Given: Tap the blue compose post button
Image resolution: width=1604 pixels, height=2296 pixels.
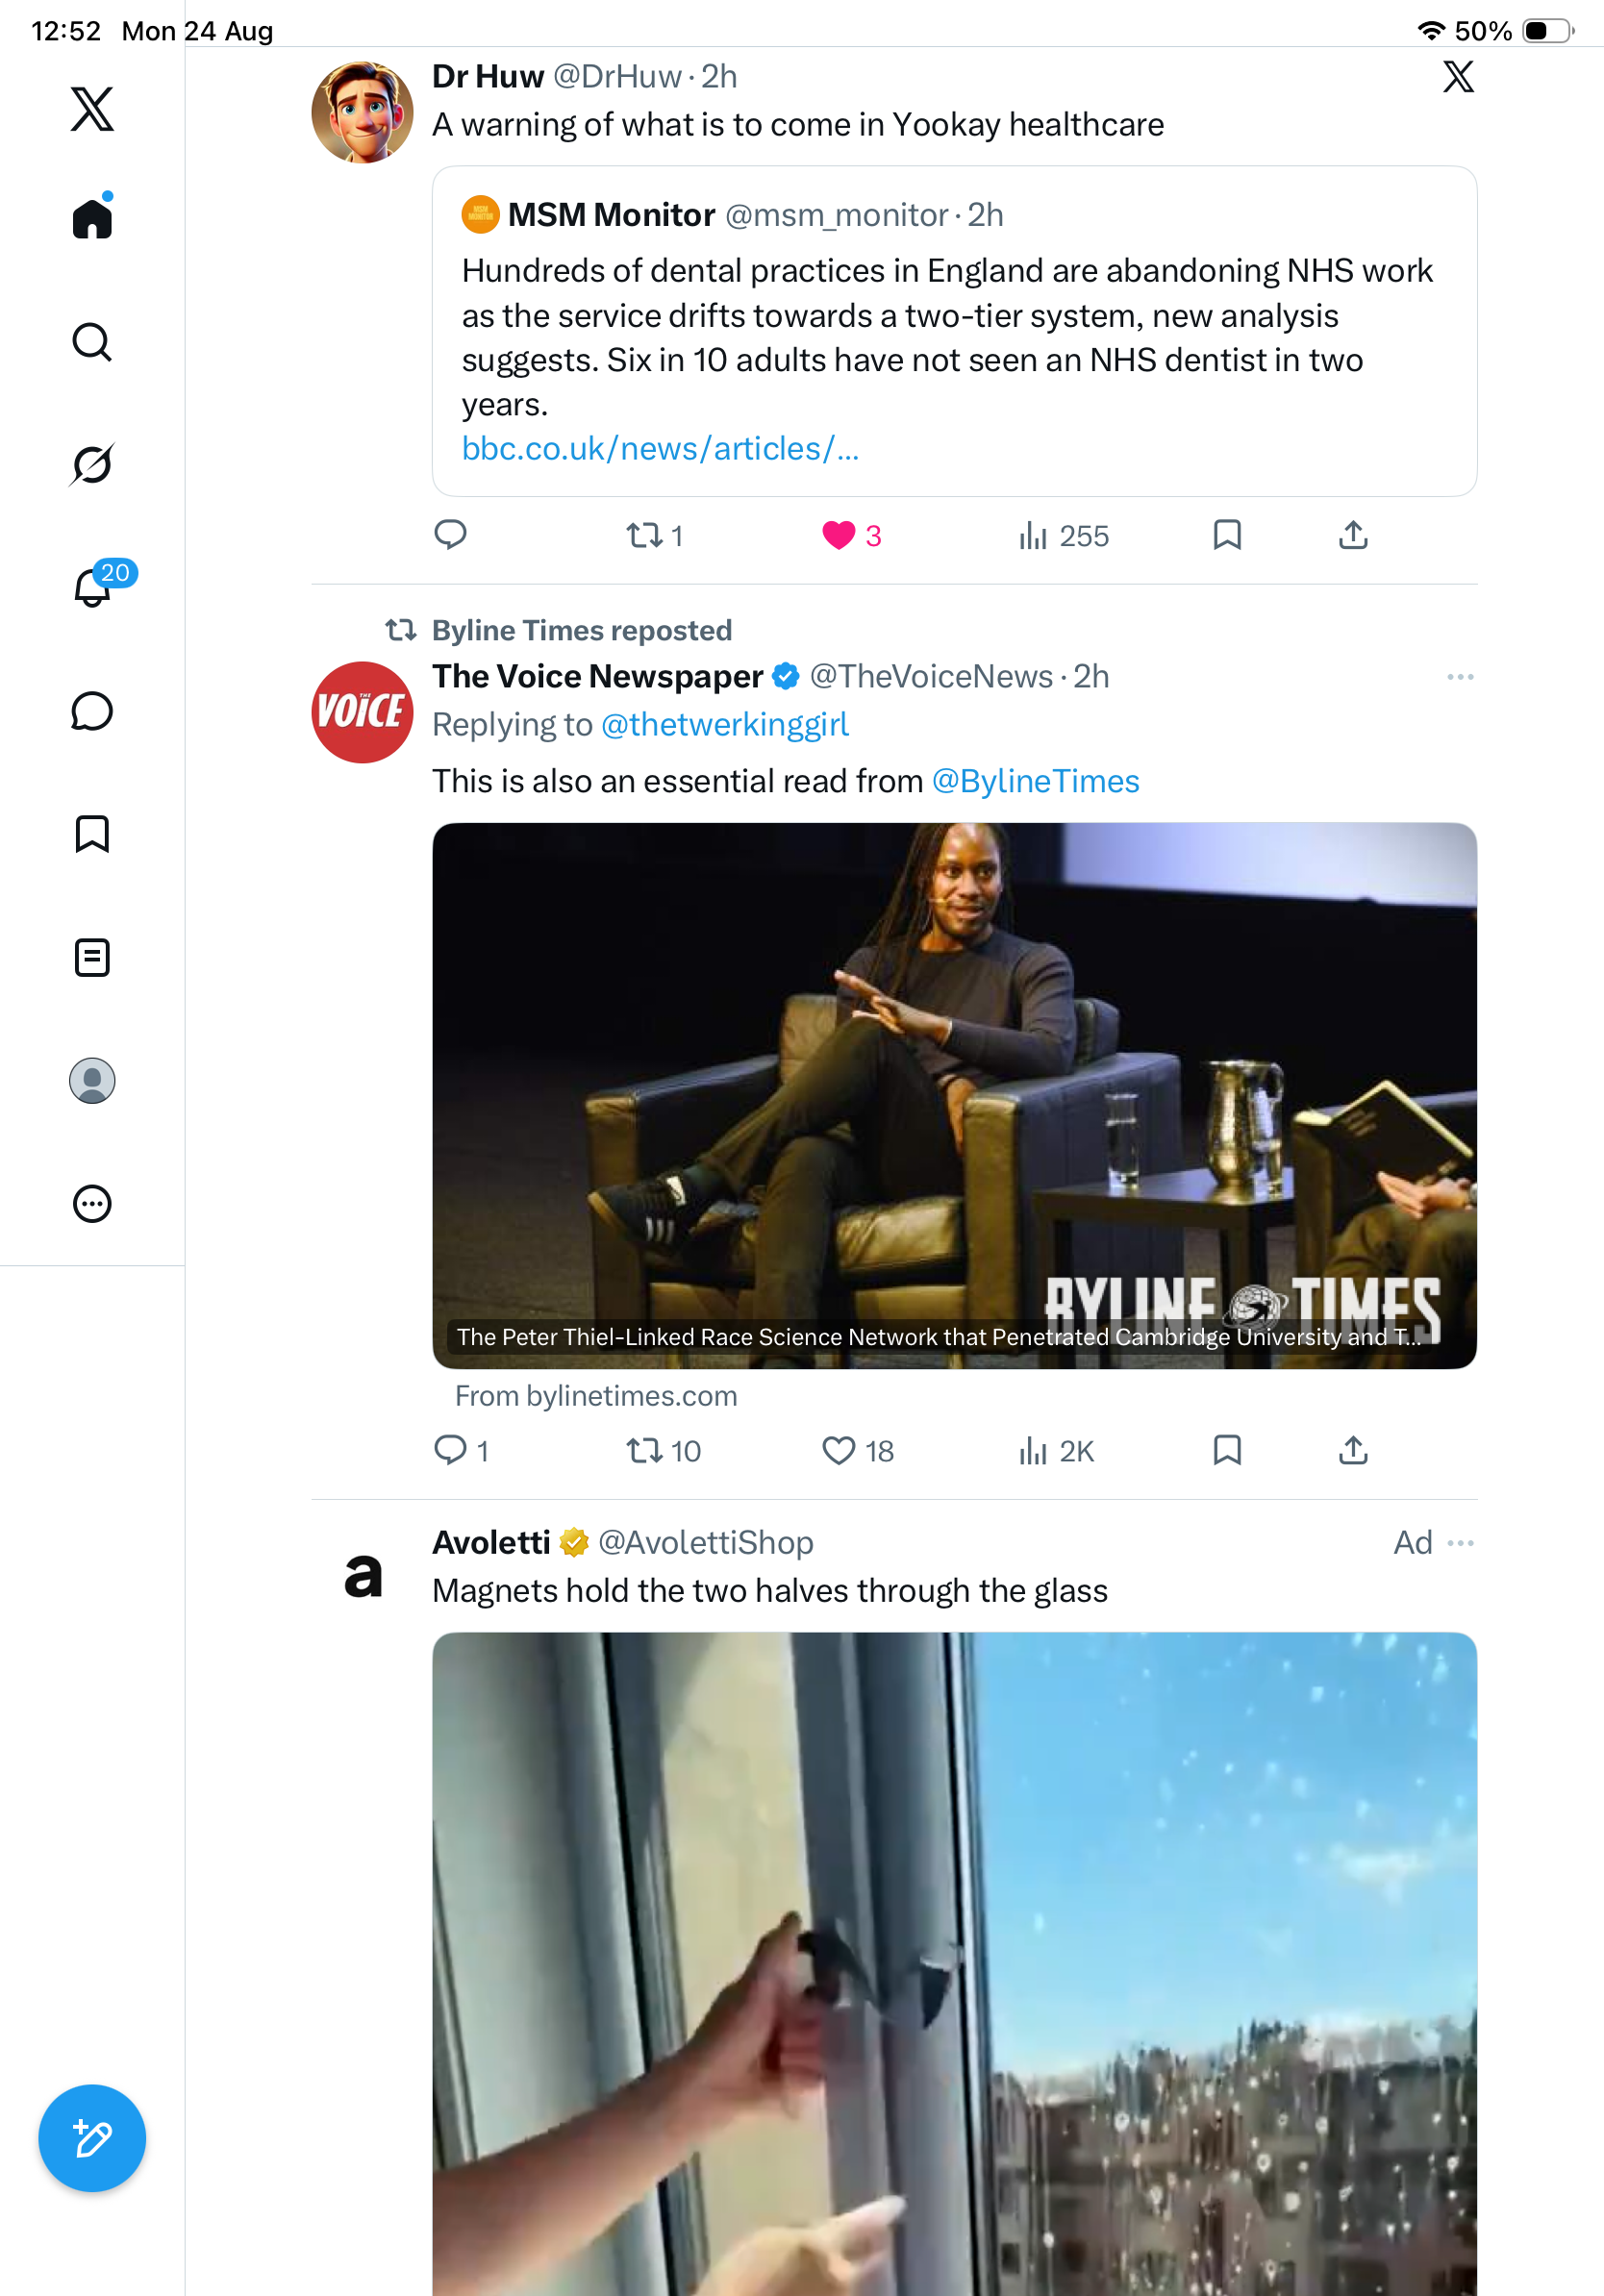Looking at the screenshot, I should [92, 2138].
